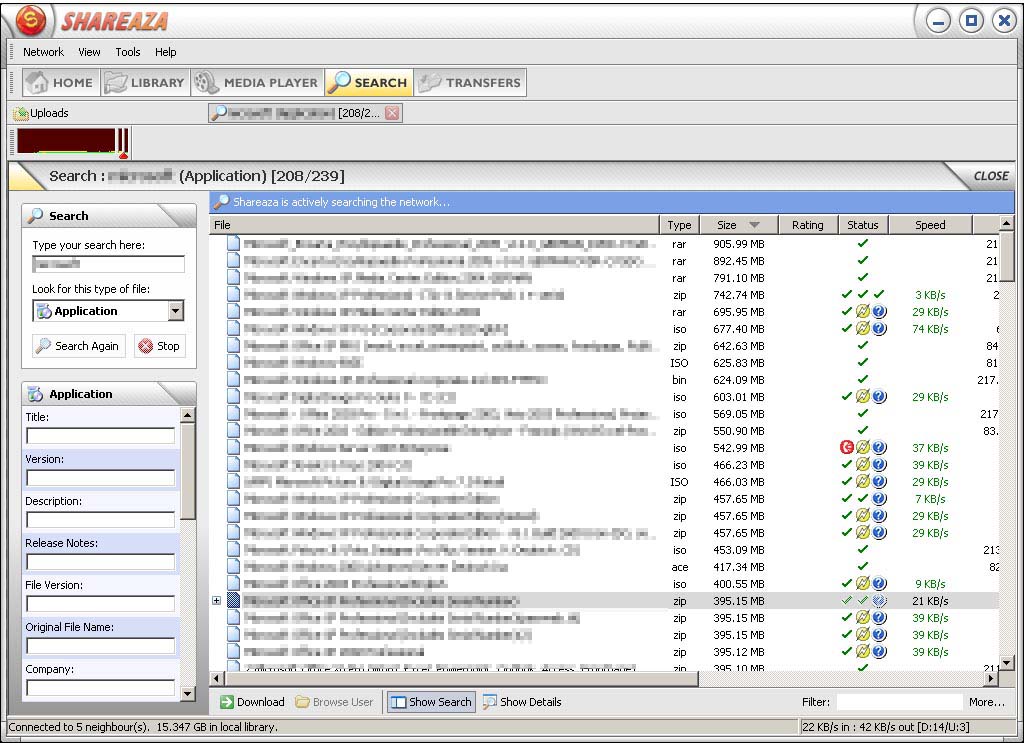The image size is (1024, 743).
Task: Open the Network menu
Action: (x=43, y=52)
